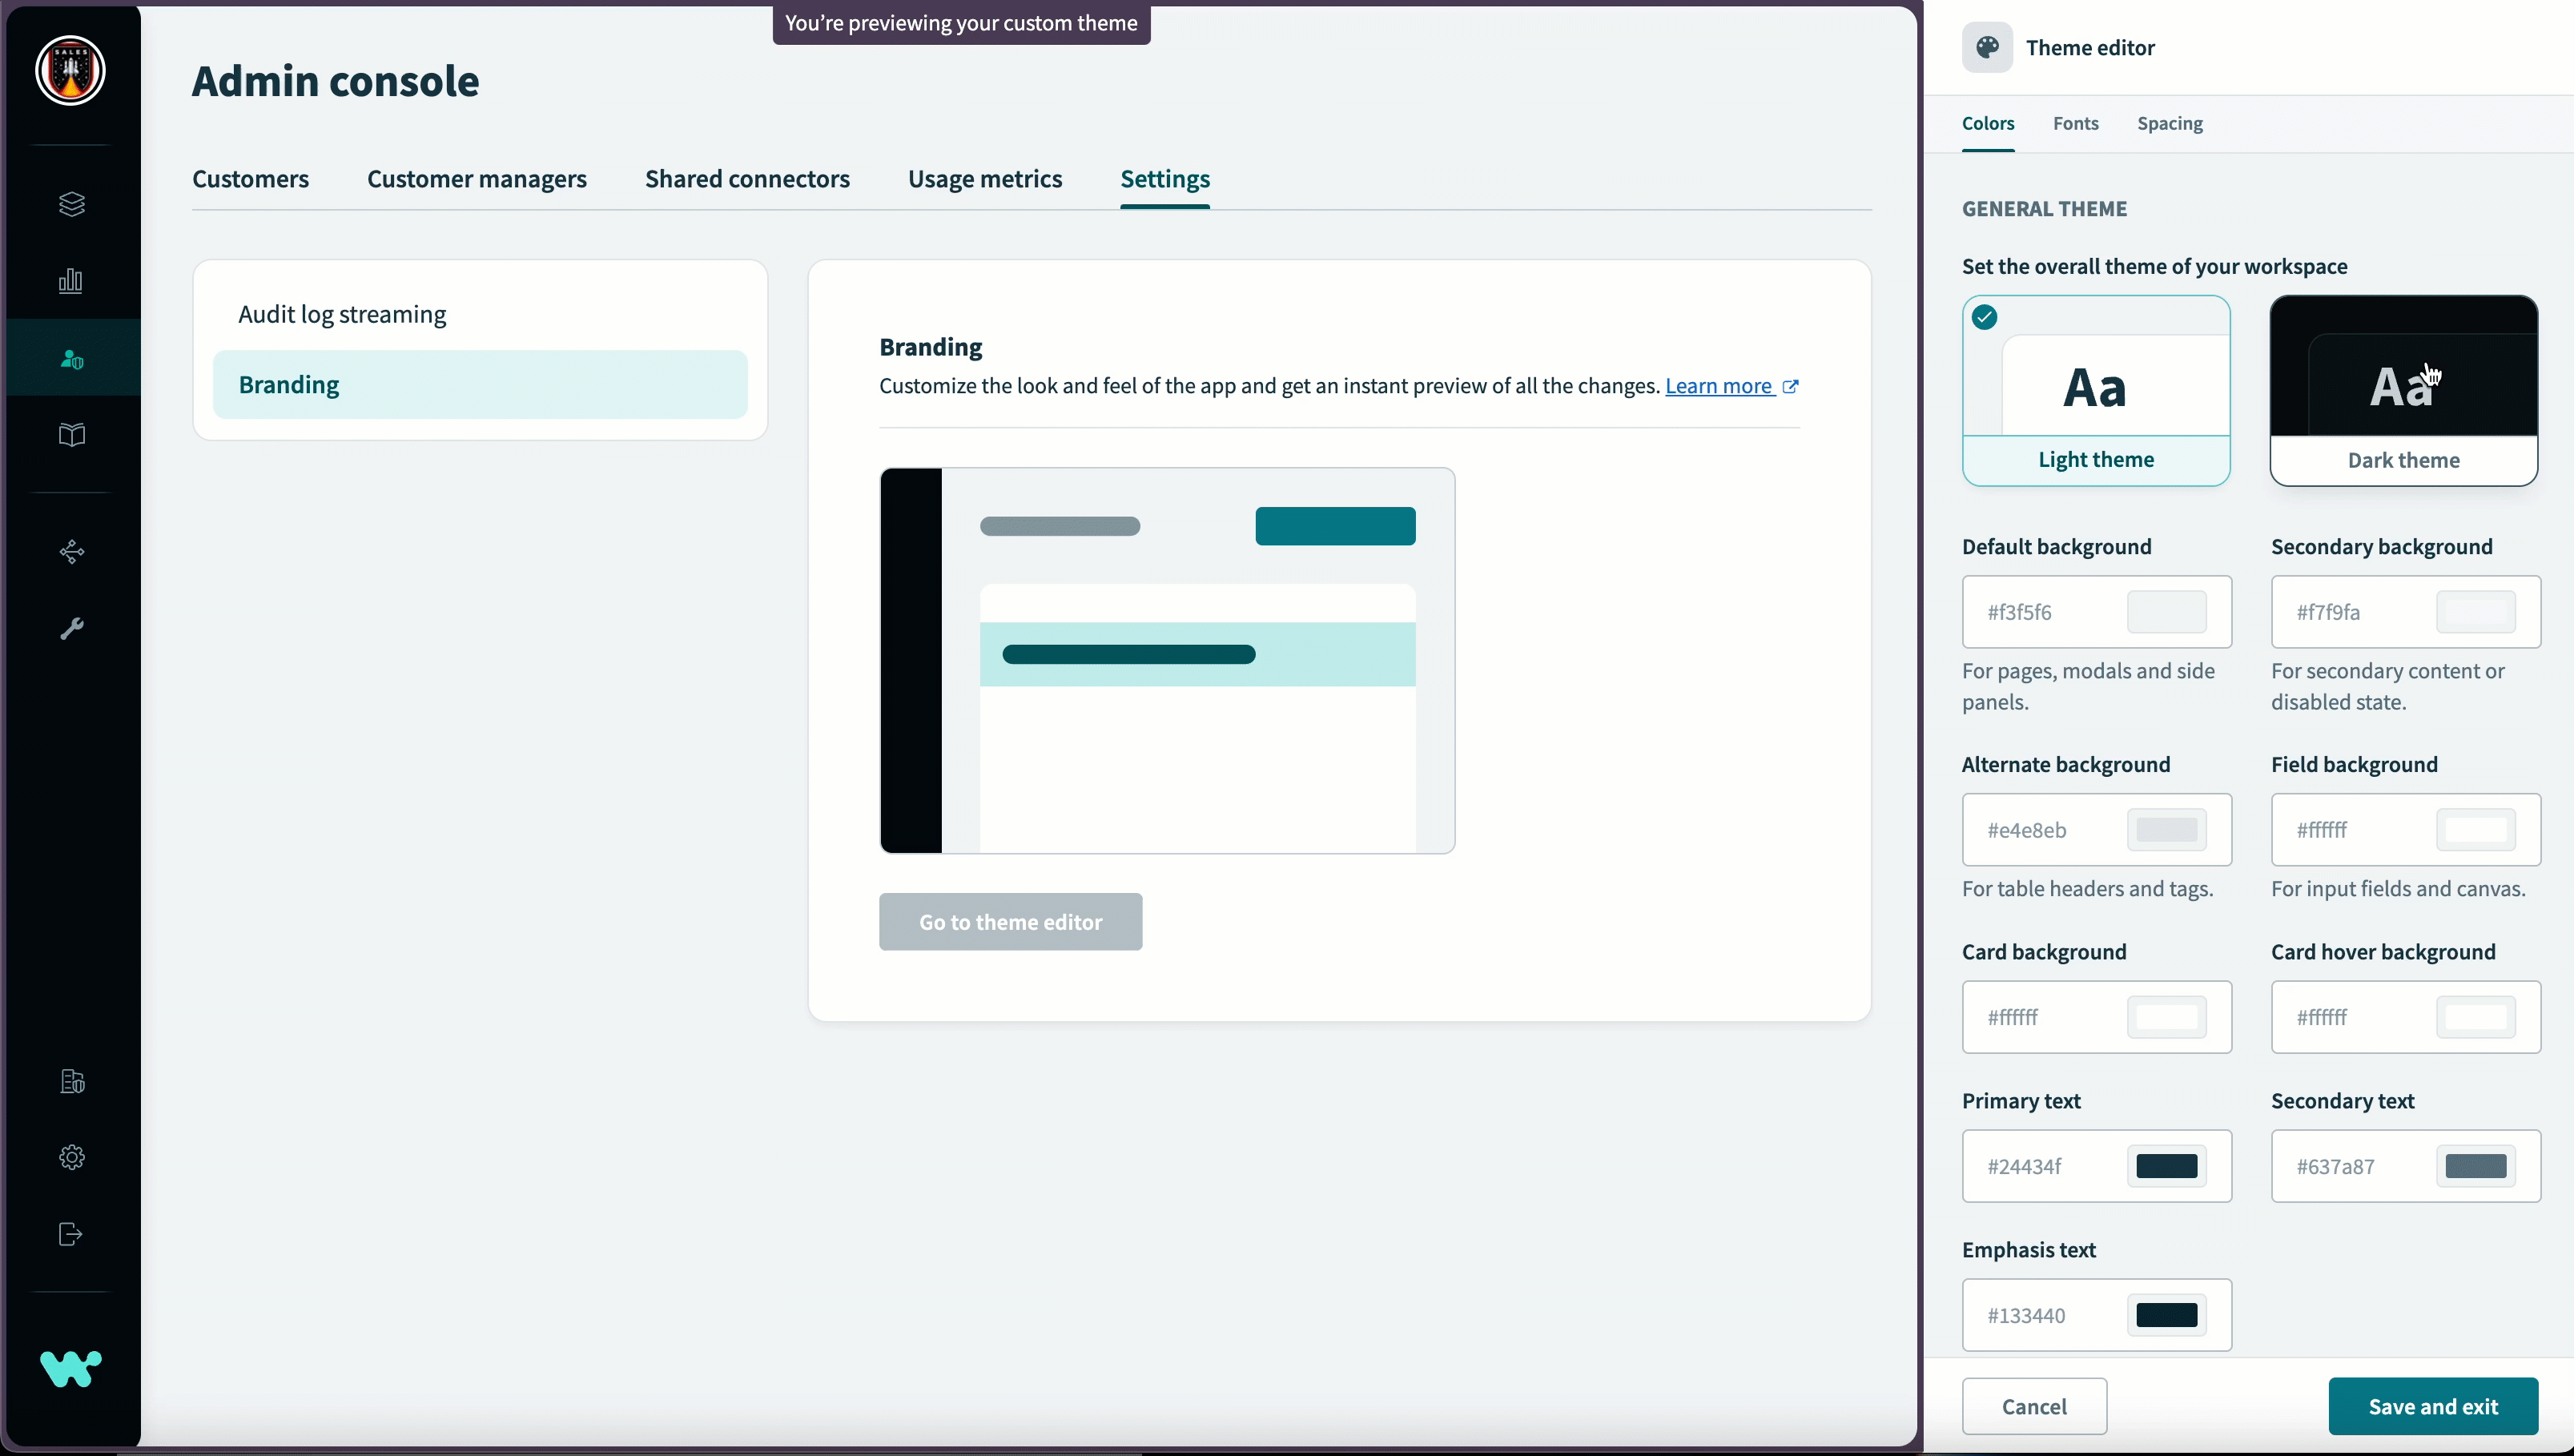2574x1456 pixels.
Task: Click the Go to theme editor button
Action: pyautogui.click(x=1010, y=921)
